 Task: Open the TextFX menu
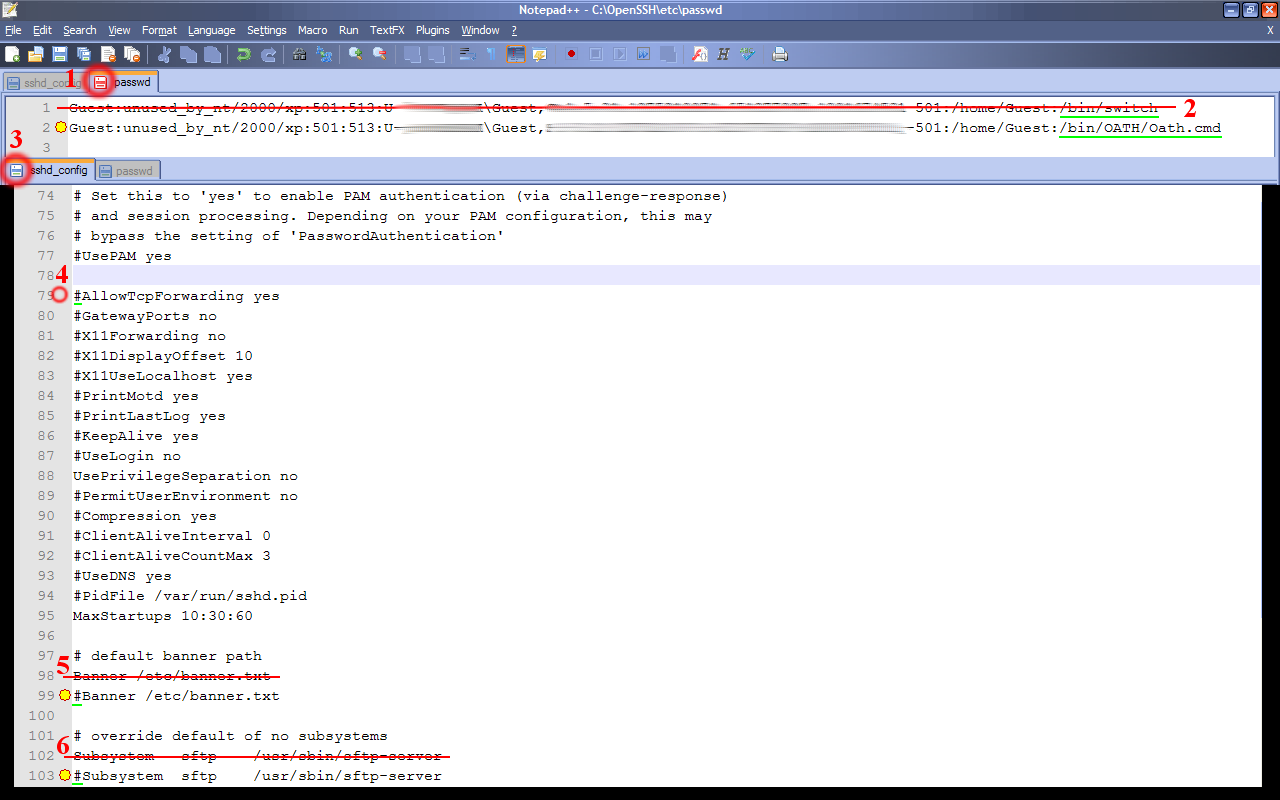tap(387, 31)
